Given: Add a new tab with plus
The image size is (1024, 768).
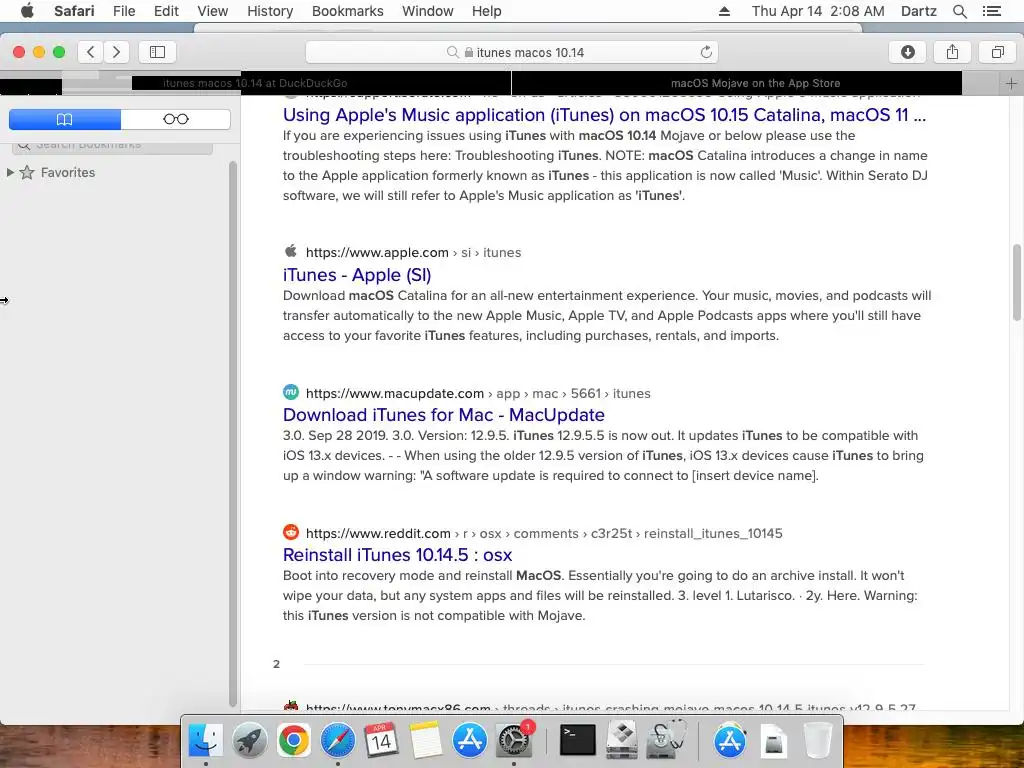Looking at the screenshot, I should coord(1011,84).
